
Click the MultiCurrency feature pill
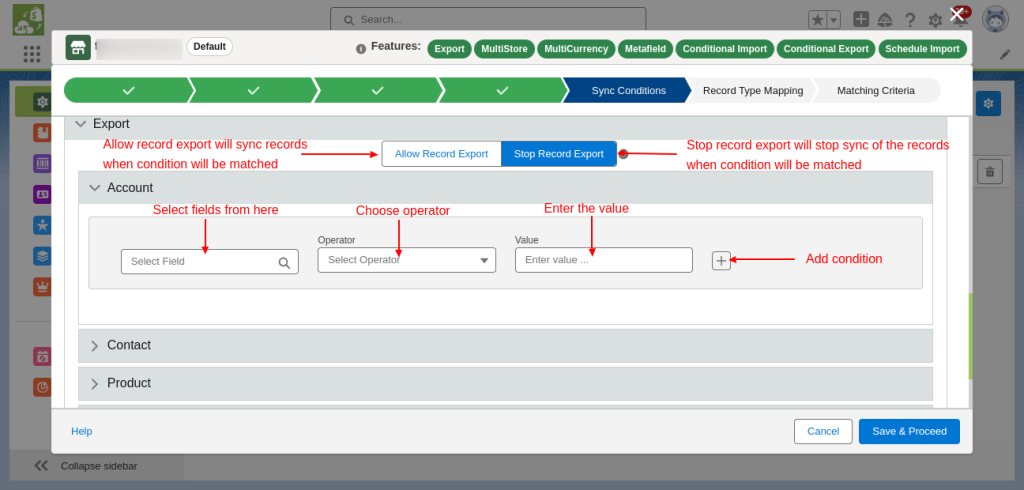point(576,49)
